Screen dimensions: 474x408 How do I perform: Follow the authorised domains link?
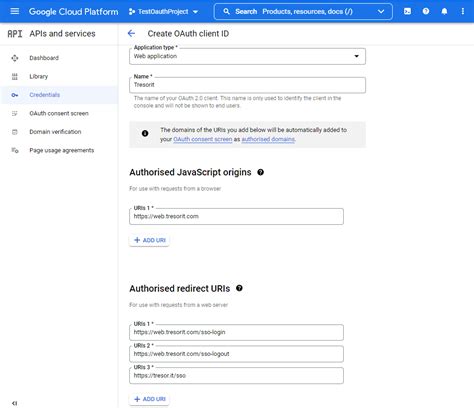268,139
